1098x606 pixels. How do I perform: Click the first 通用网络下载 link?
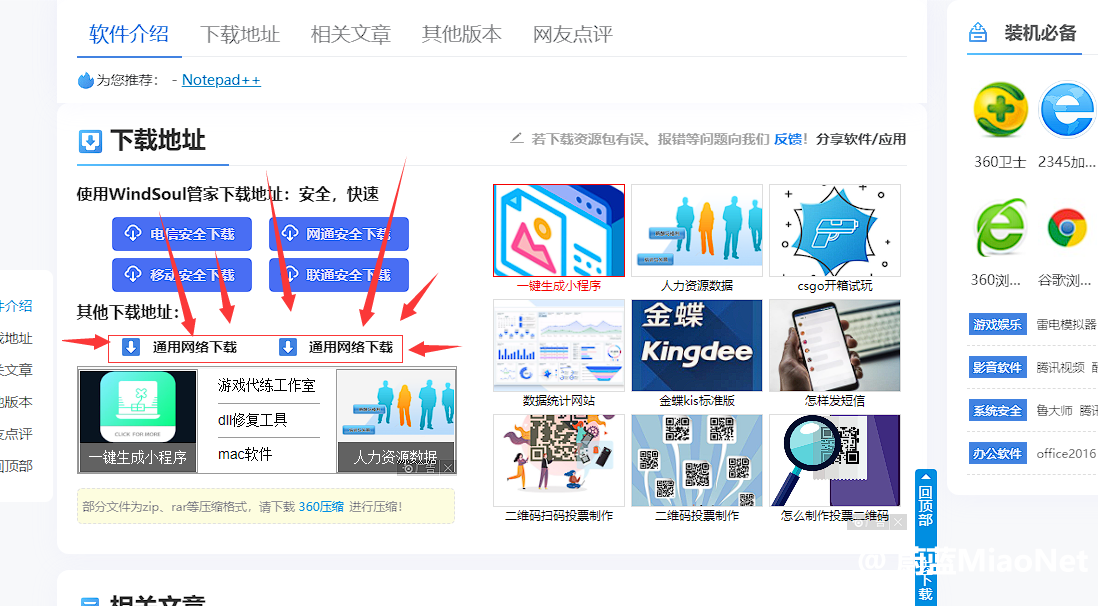coord(181,348)
